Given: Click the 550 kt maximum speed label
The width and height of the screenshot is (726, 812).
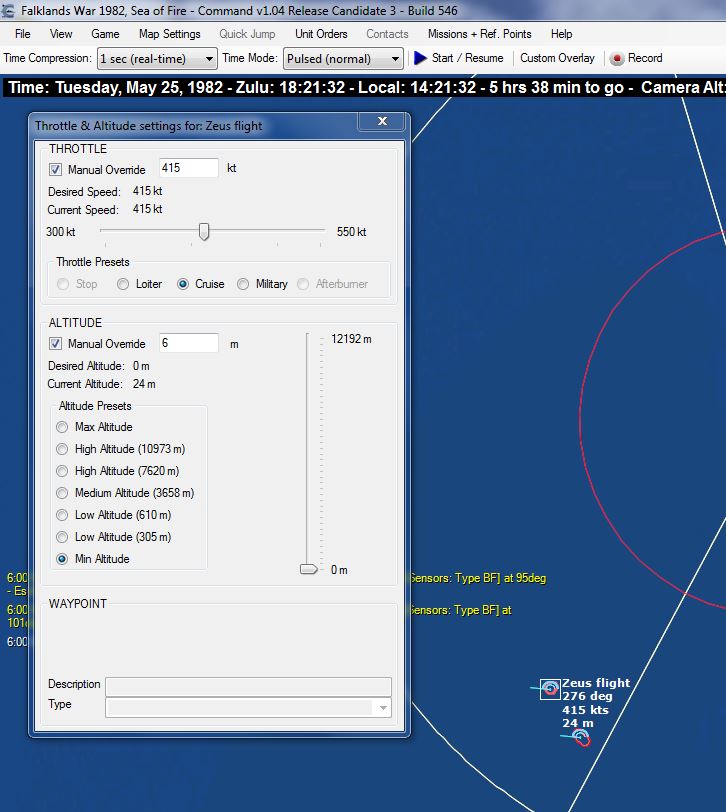Looking at the screenshot, I should pos(351,232).
